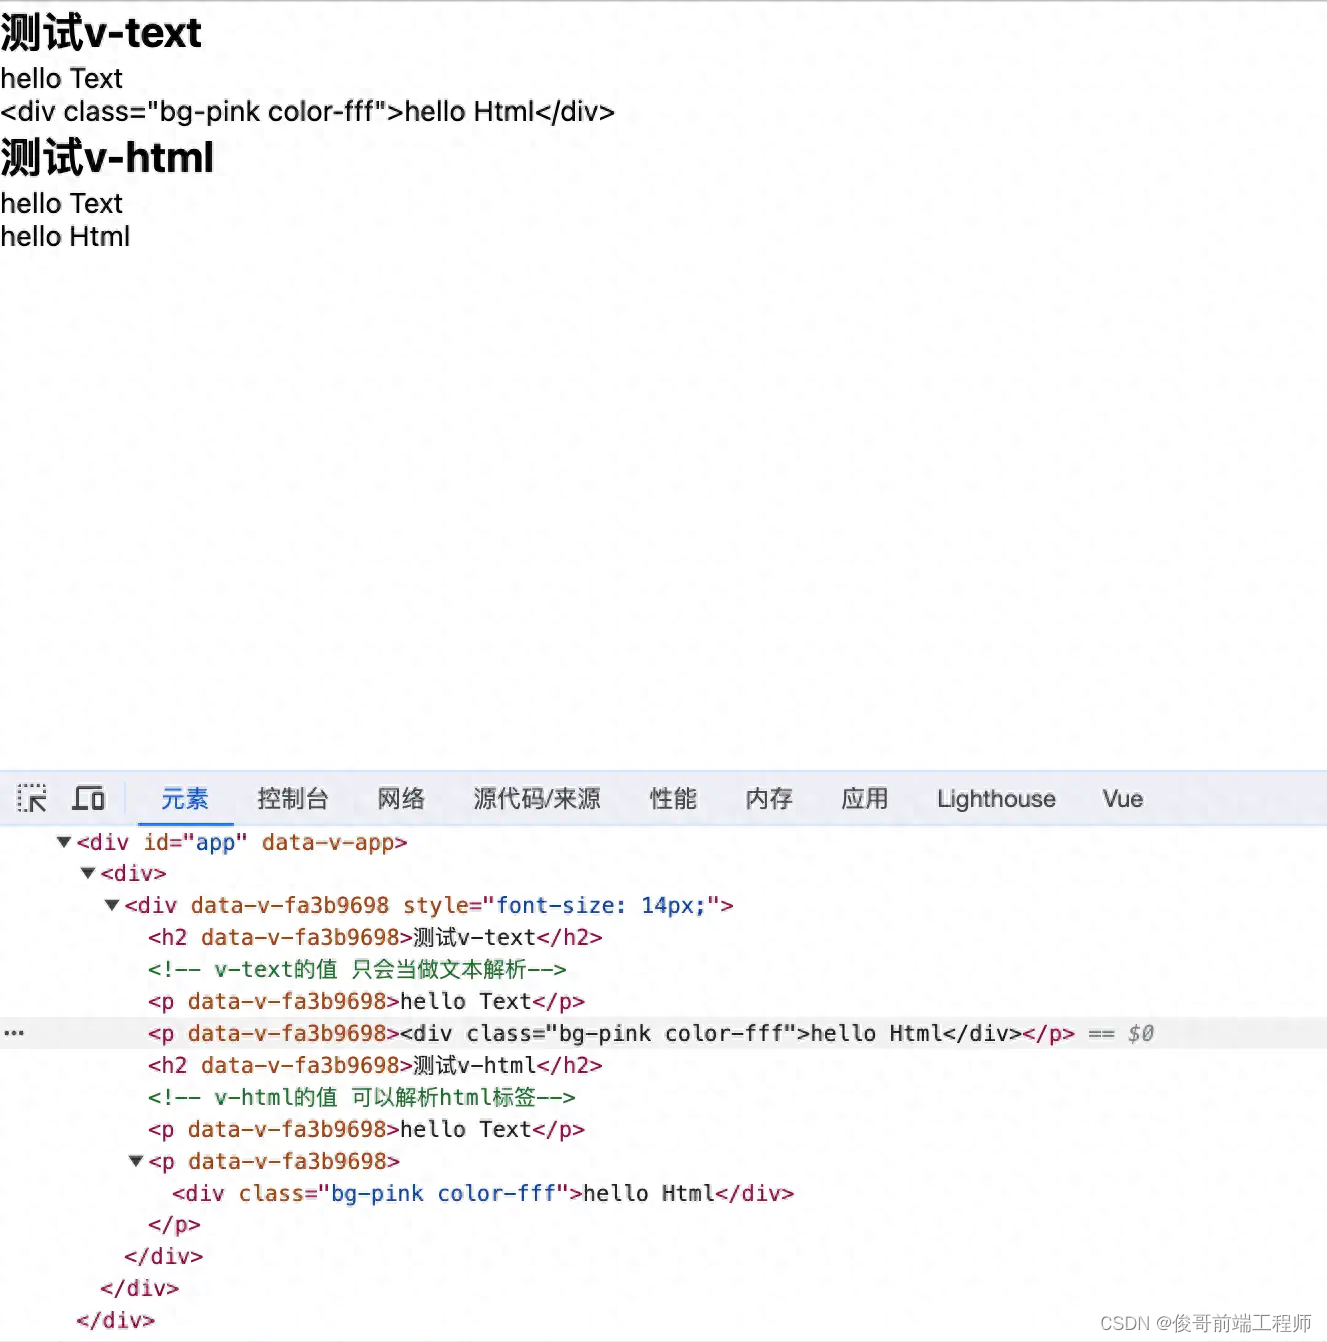Click the more actions ellipsis beside selected node
Viewport: 1327px width, 1342px height.
point(13,1032)
